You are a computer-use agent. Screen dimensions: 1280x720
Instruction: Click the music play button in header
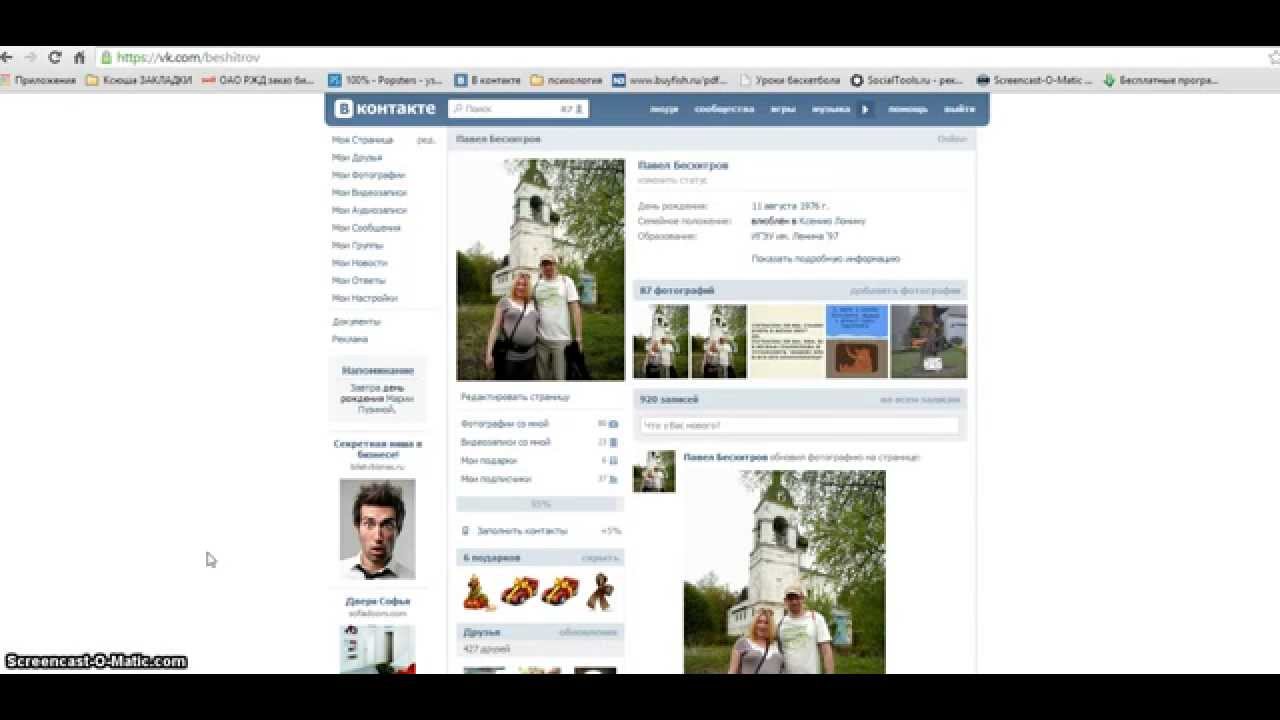[866, 109]
